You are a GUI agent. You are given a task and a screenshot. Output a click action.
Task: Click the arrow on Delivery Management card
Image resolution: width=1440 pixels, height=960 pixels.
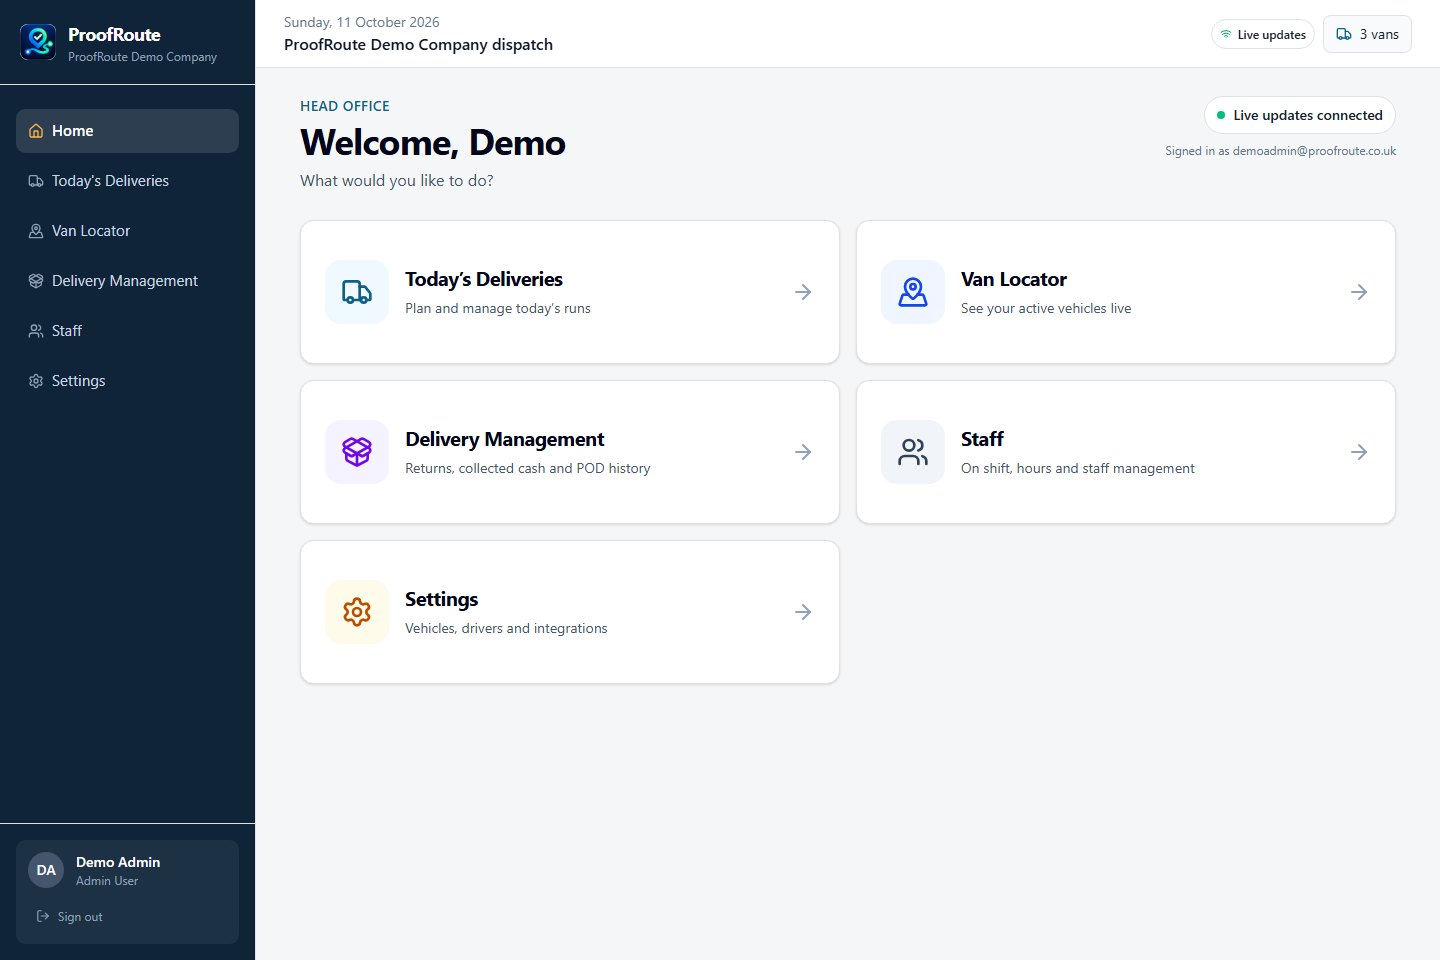click(x=803, y=452)
